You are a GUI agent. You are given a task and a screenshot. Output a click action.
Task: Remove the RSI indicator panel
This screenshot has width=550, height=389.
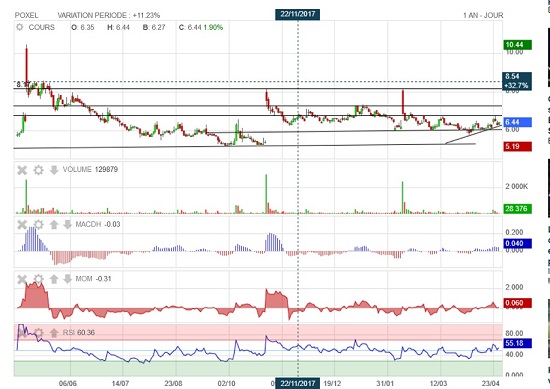click(x=22, y=333)
